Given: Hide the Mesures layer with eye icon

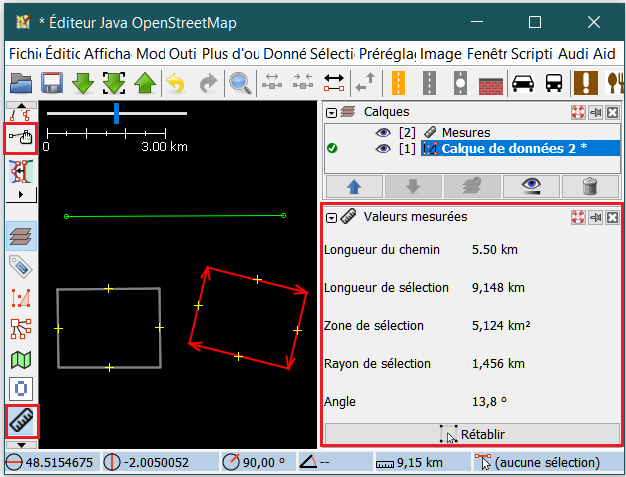Looking at the screenshot, I should pos(383,133).
